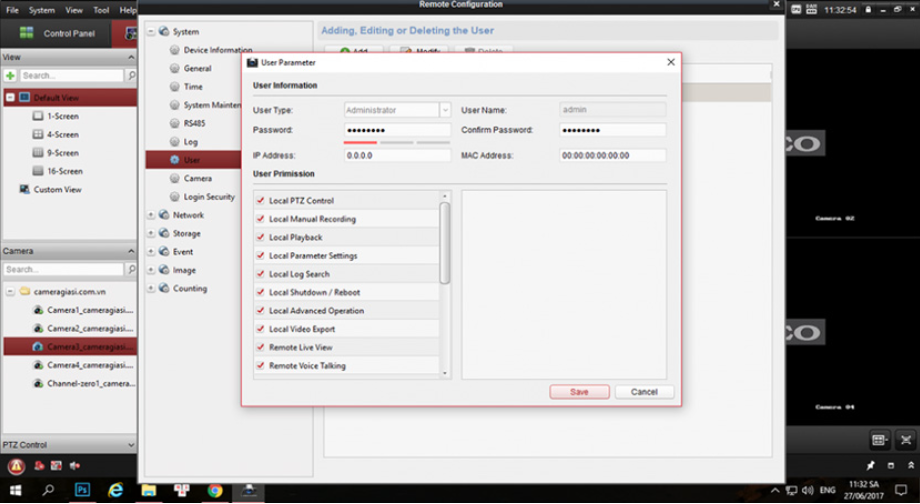Toggle the Local Playback checkbox
Viewport: 920px width, 504px height.
[260, 238]
